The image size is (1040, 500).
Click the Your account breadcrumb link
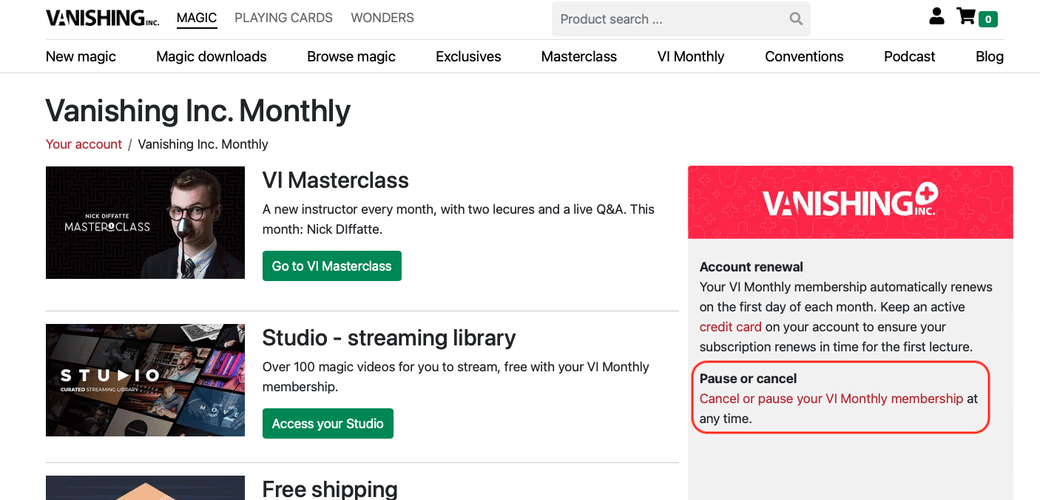pyautogui.click(x=84, y=144)
